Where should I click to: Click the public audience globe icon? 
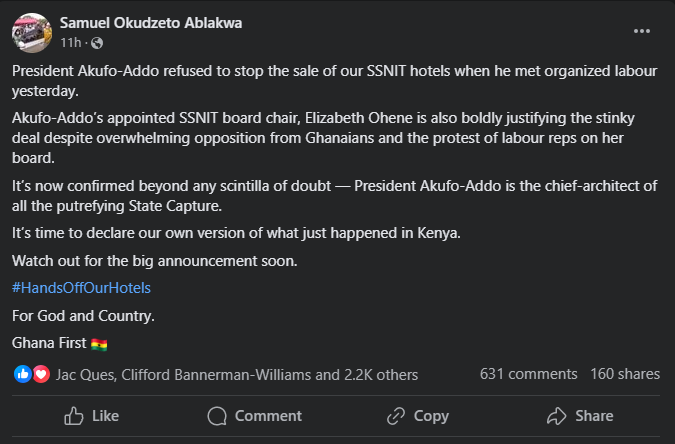98,44
